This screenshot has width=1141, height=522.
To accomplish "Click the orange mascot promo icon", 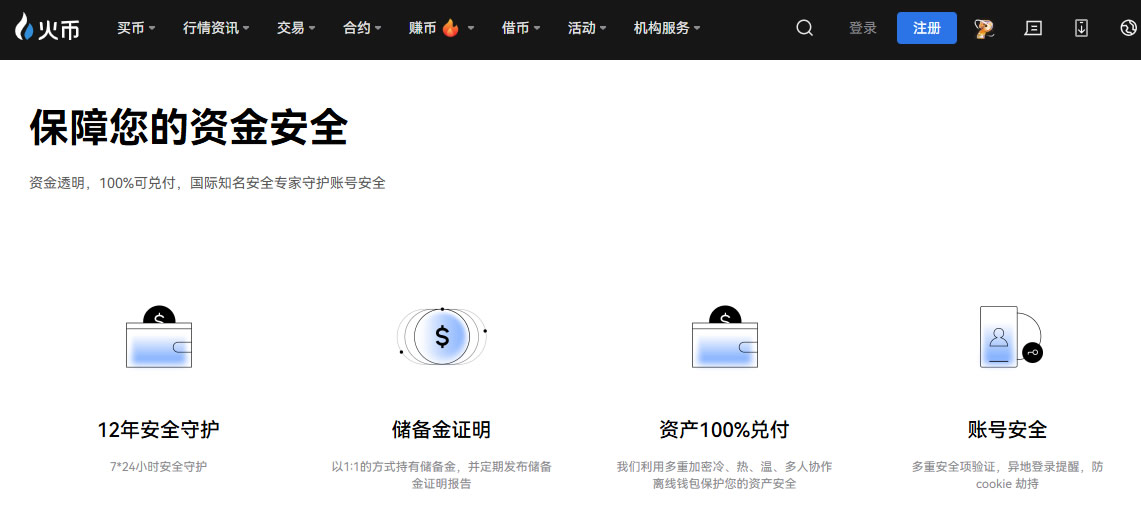I will tap(984, 28).
